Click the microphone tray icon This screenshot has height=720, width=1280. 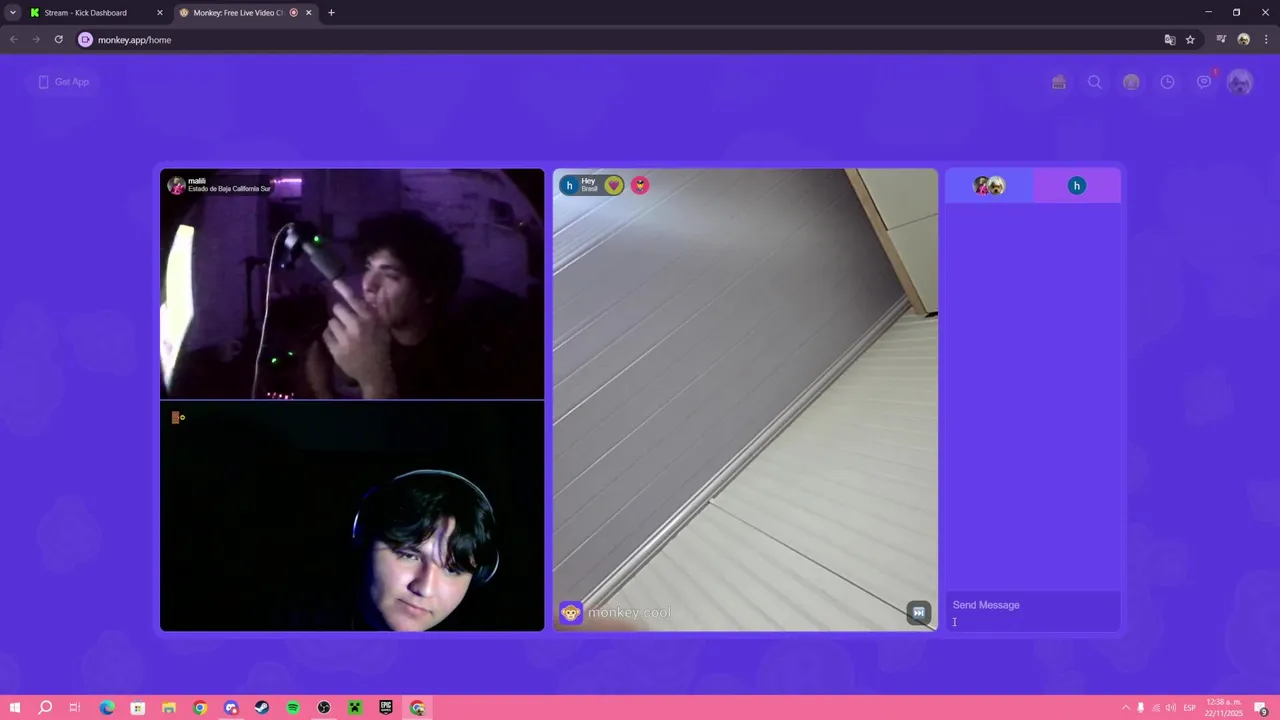[1140, 708]
